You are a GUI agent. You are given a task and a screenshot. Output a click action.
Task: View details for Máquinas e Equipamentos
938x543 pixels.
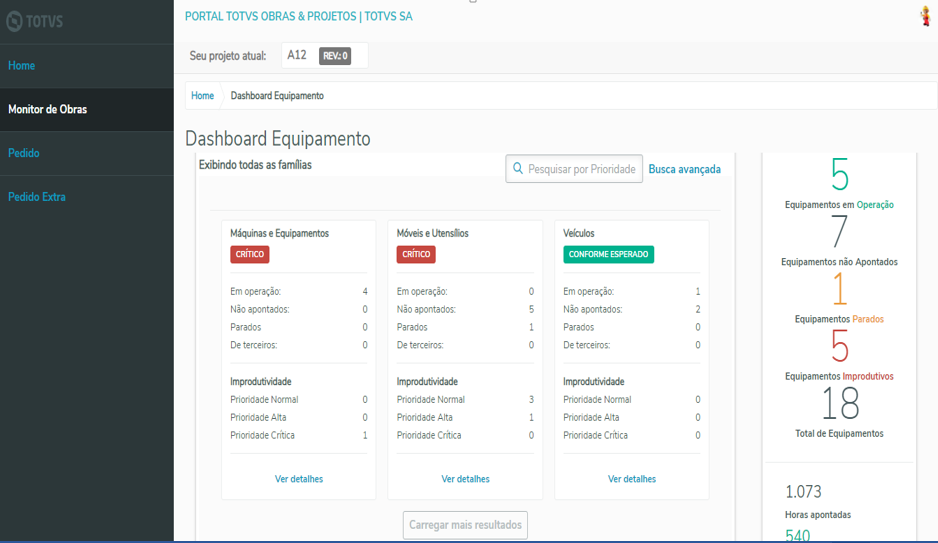(299, 479)
